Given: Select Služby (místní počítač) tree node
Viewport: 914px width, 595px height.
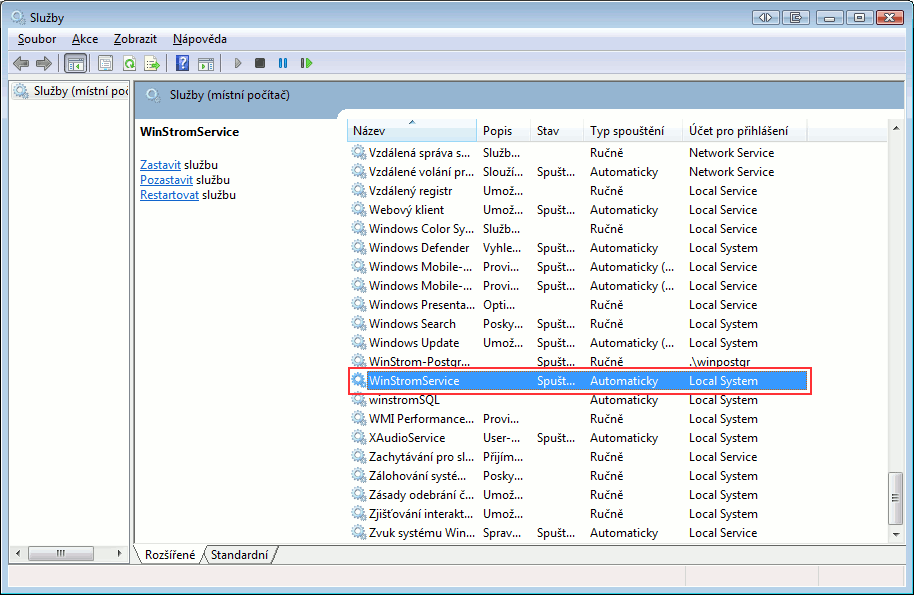Looking at the screenshot, I should coord(70,91).
